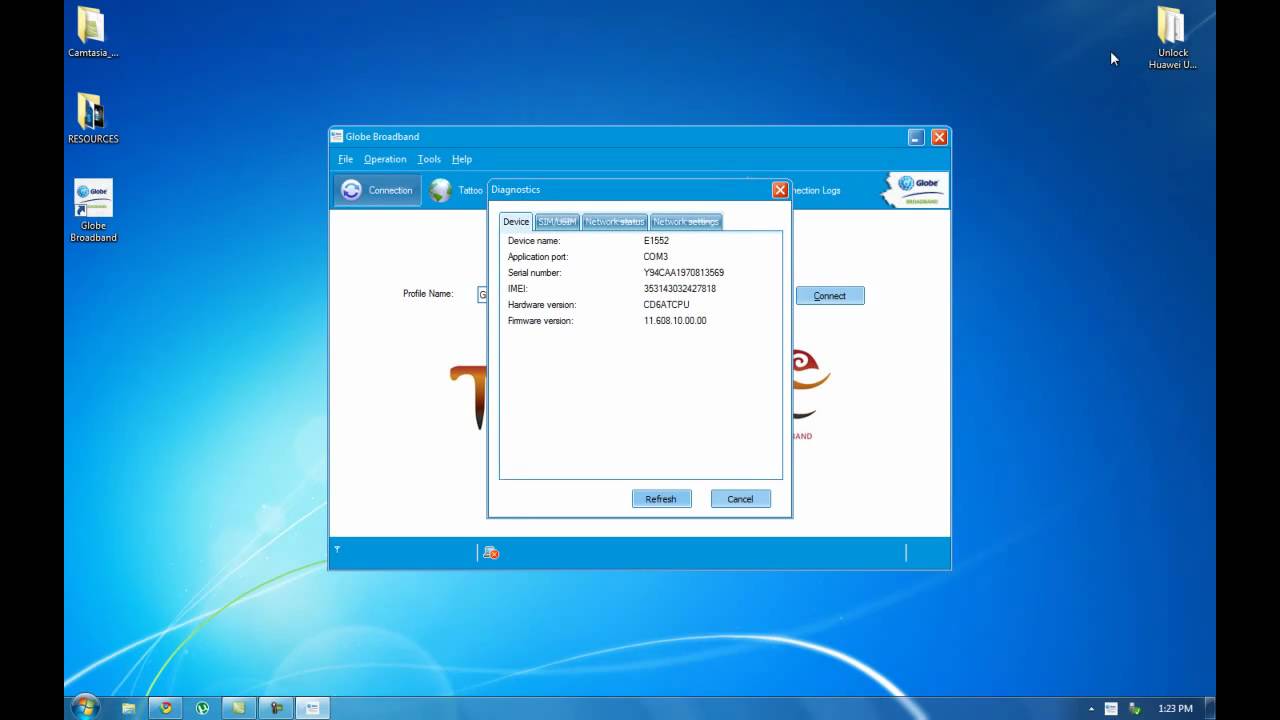Click the IMEI label

(517, 289)
